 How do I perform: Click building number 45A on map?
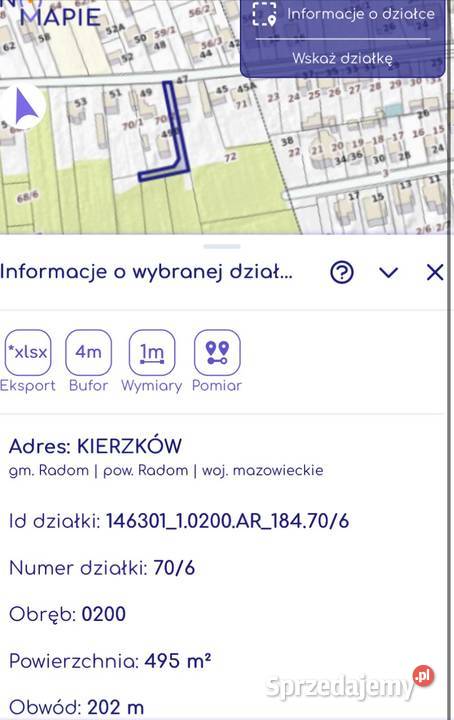point(247,87)
